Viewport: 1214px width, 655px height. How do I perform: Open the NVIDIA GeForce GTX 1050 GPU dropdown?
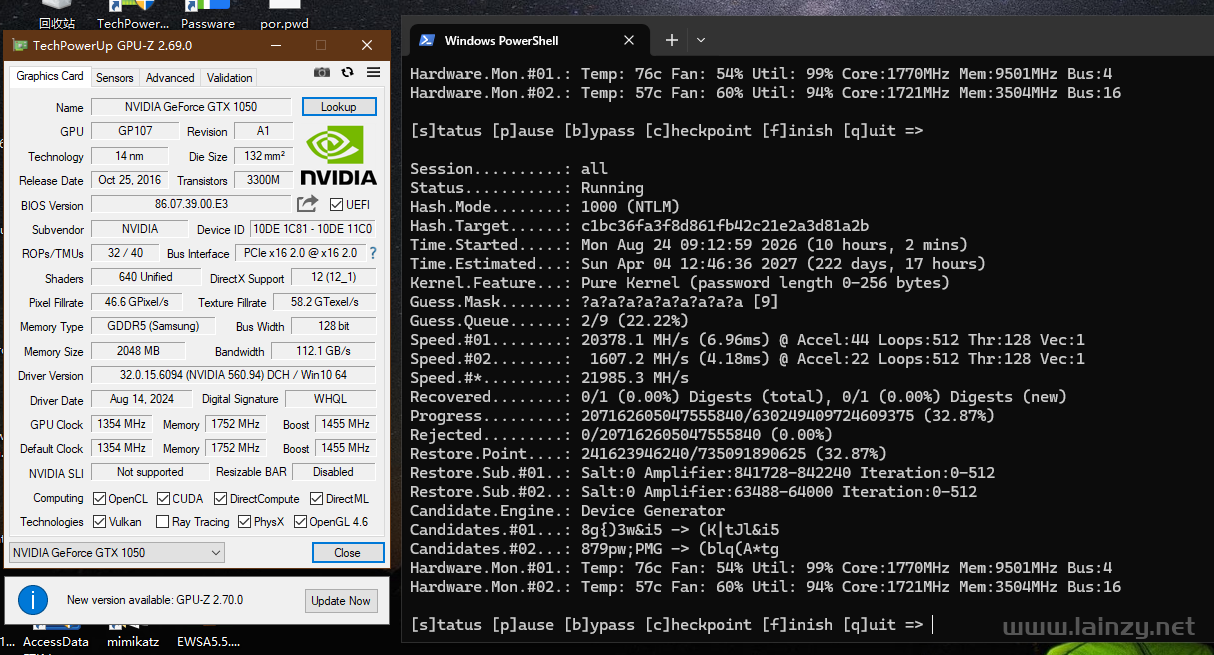tap(116, 552)
